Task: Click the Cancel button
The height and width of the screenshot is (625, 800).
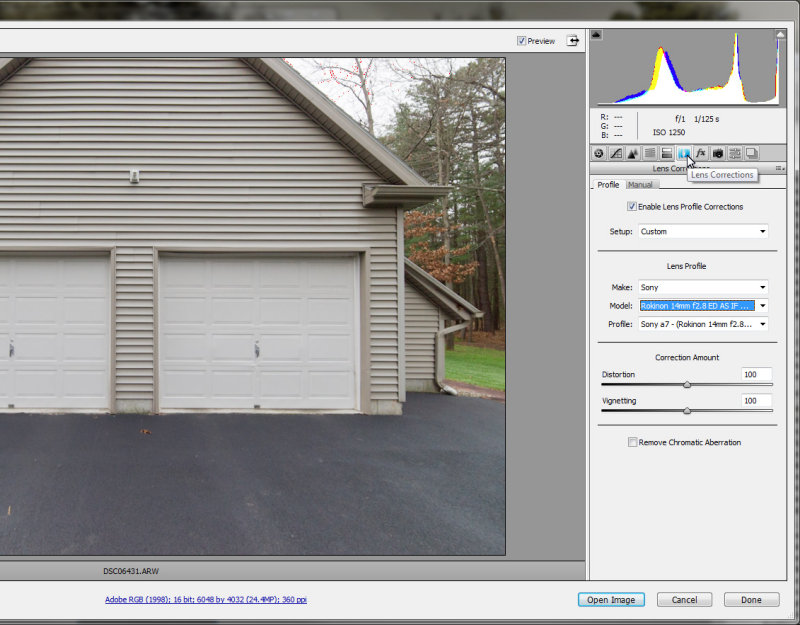Action: (x=684, y=599)
